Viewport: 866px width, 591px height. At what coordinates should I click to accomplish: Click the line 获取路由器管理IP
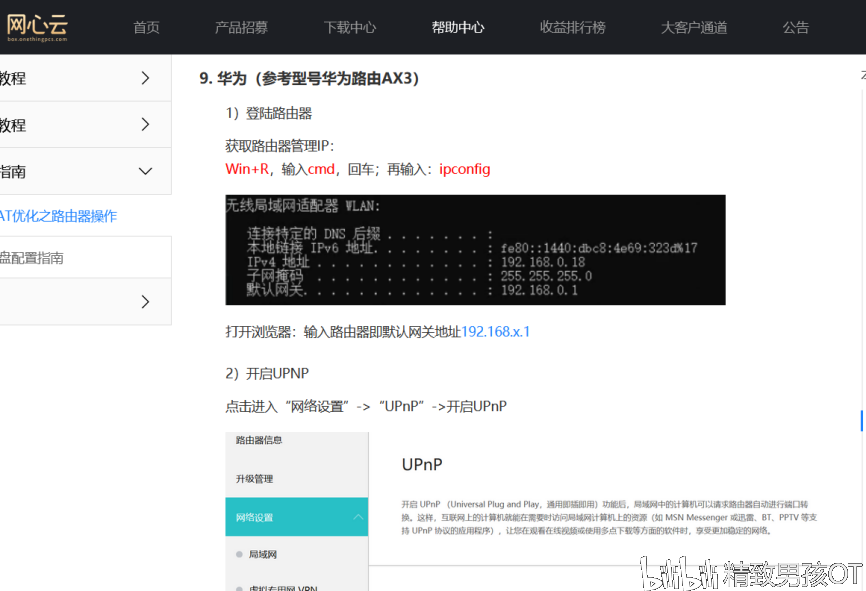coord(280,146)
